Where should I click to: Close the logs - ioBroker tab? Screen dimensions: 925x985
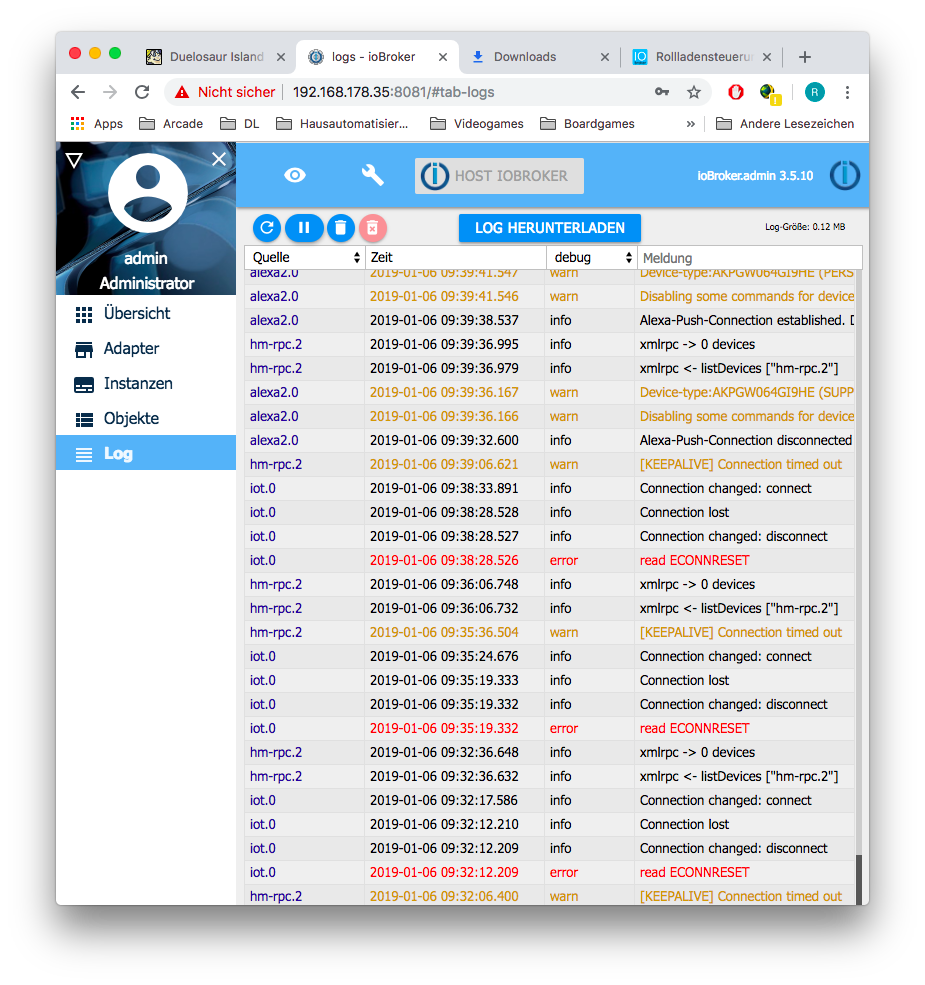click(443, 57)
